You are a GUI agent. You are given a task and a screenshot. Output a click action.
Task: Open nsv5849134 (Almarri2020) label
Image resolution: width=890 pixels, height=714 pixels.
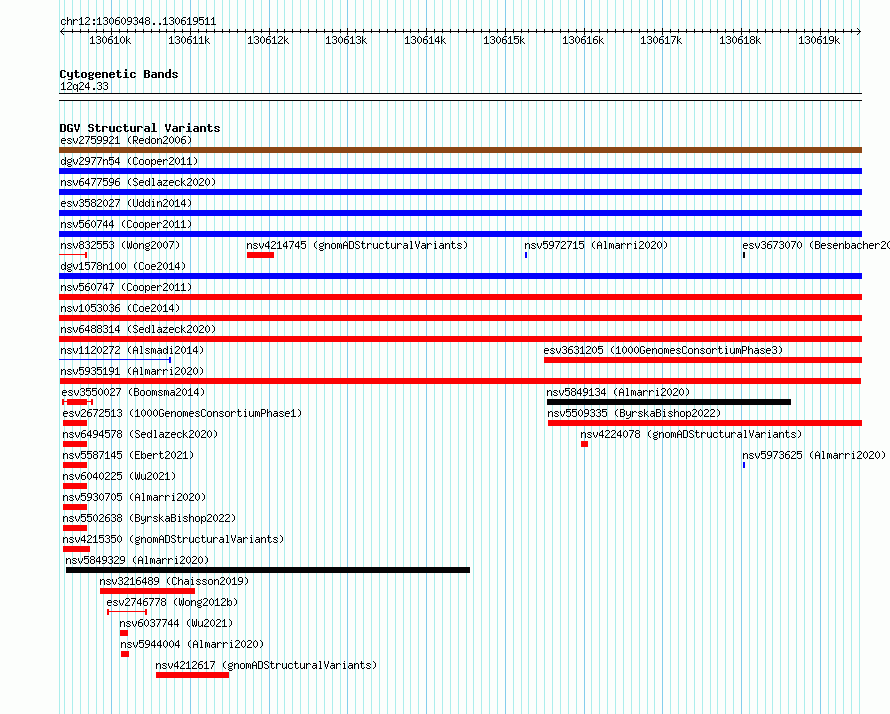click(x=618, y=392)
